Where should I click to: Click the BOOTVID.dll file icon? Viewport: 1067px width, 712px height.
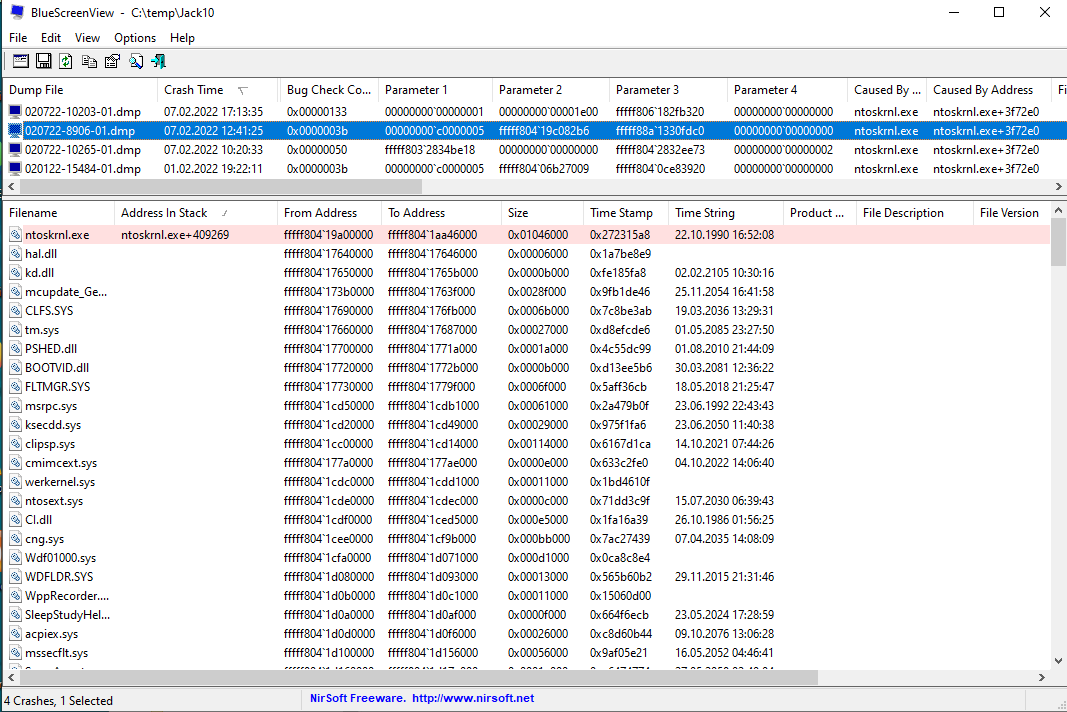(16, 368)
